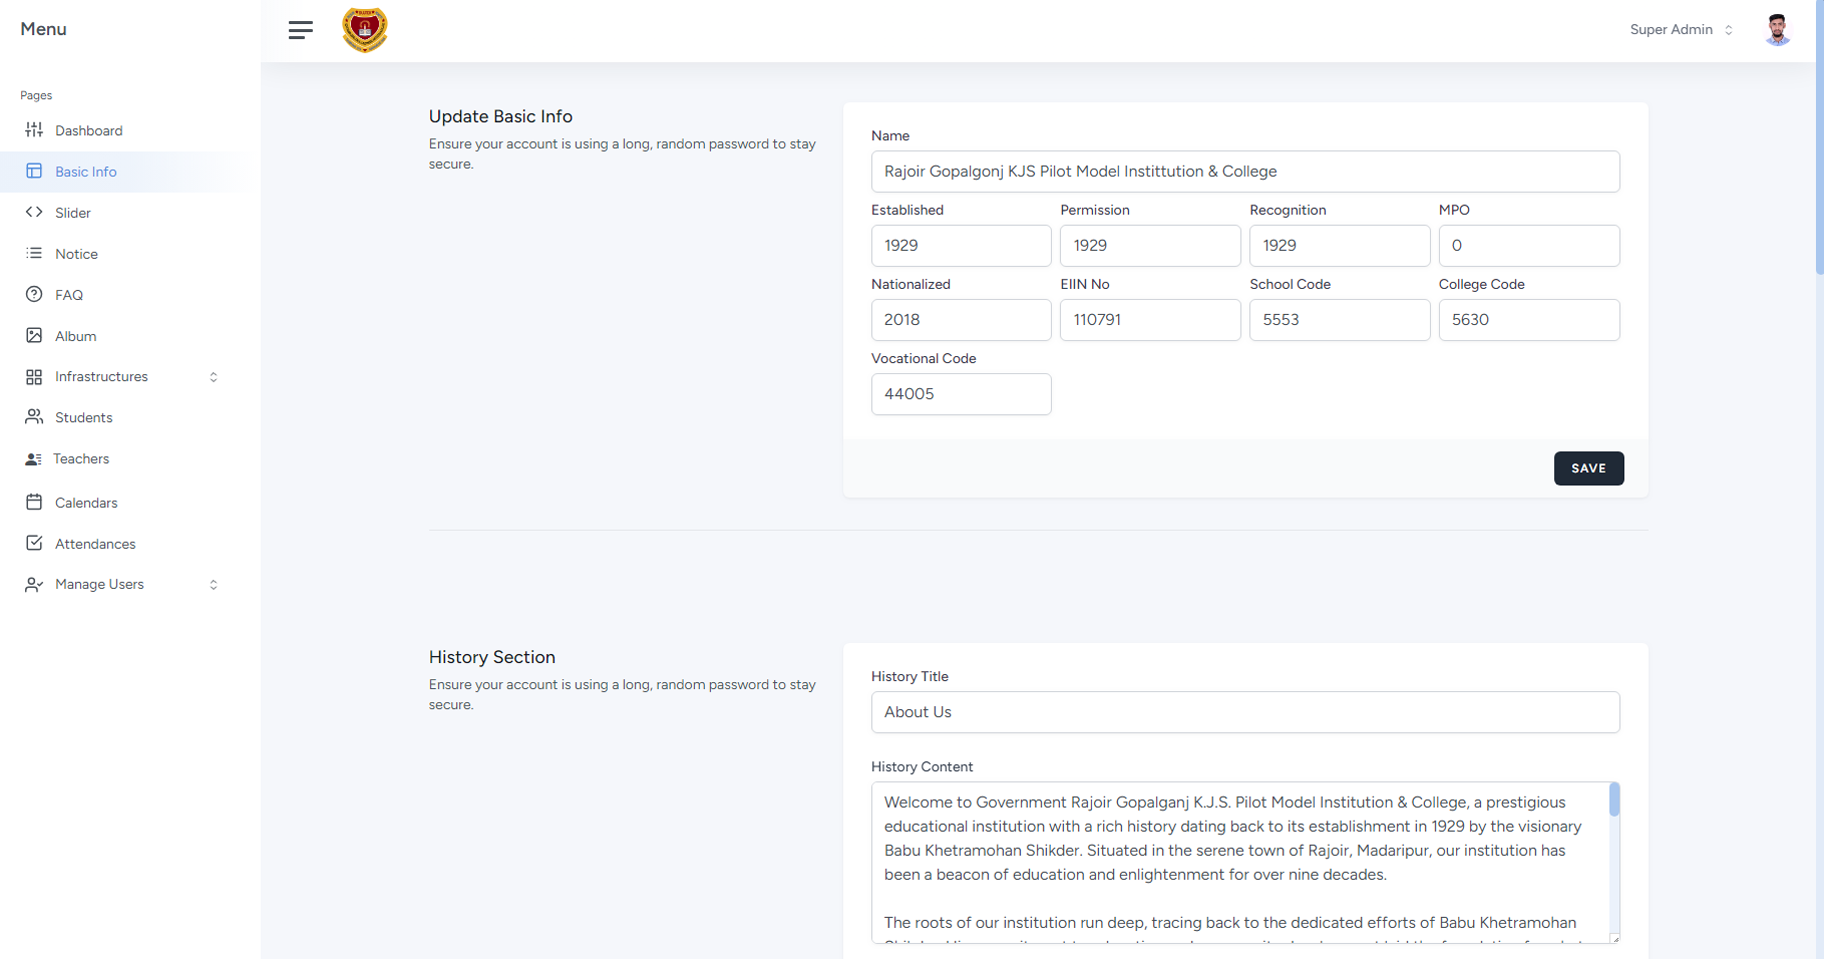The width and height of the screenshot is (1824, 959).
Task: Click the user profile avatar
Action: point(1776,30)
